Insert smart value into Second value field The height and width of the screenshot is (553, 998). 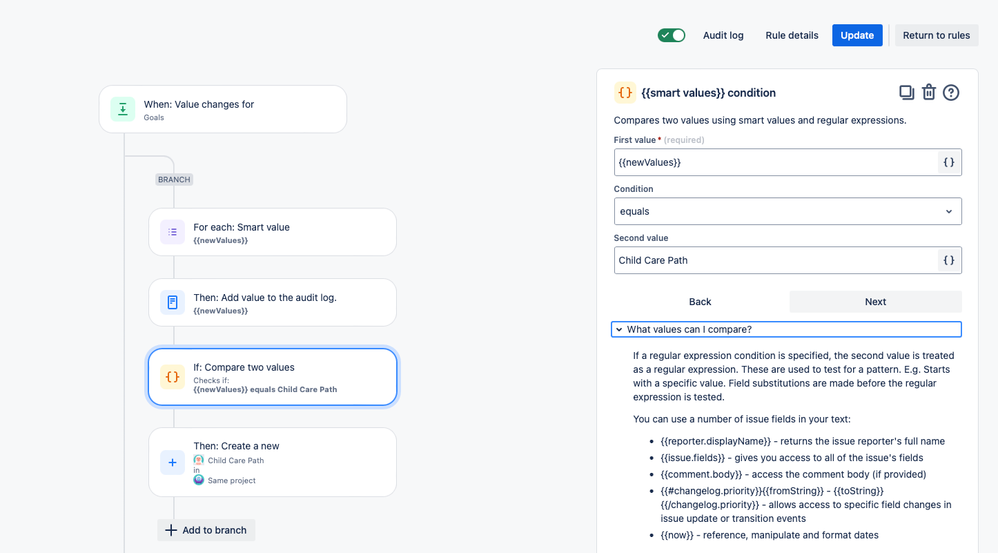click(948, 260)
